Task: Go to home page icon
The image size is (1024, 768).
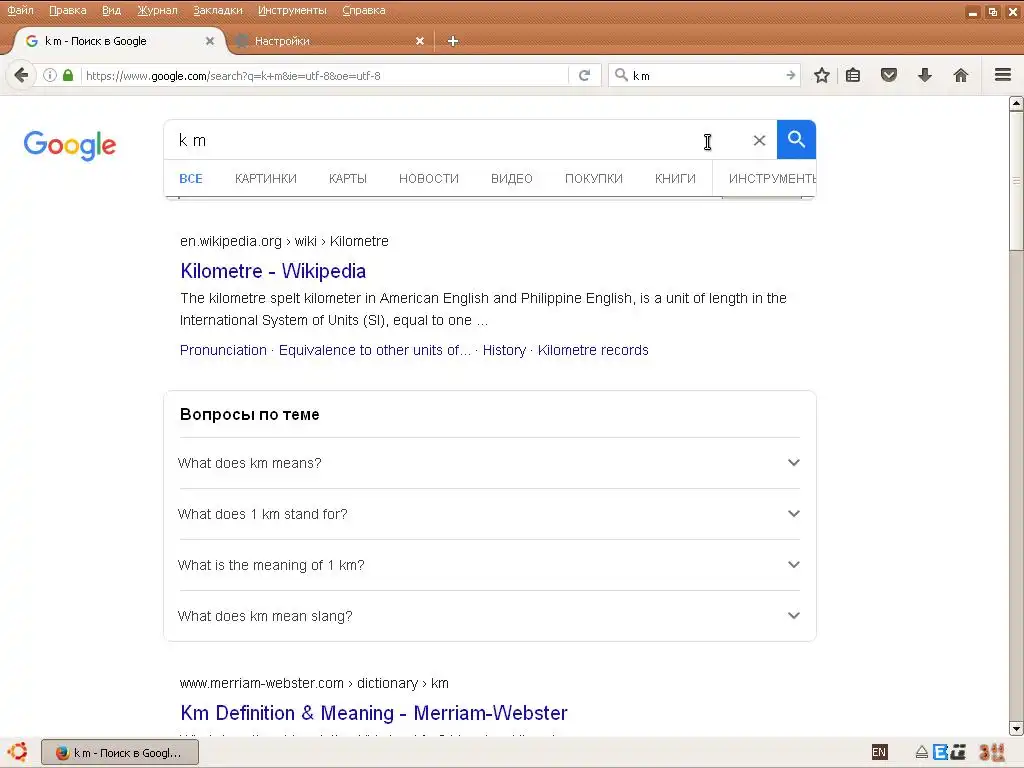Action: [961, 76]
